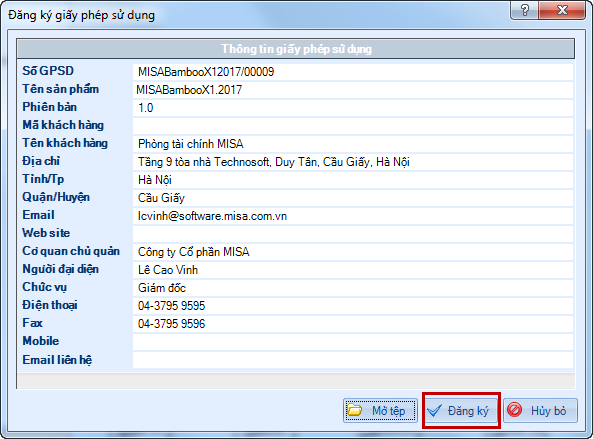Viewport: 593px width, 439px height.
Task: Click the Thông tin giấy phép sử dụng header
Action: click(x=296, y=48)
